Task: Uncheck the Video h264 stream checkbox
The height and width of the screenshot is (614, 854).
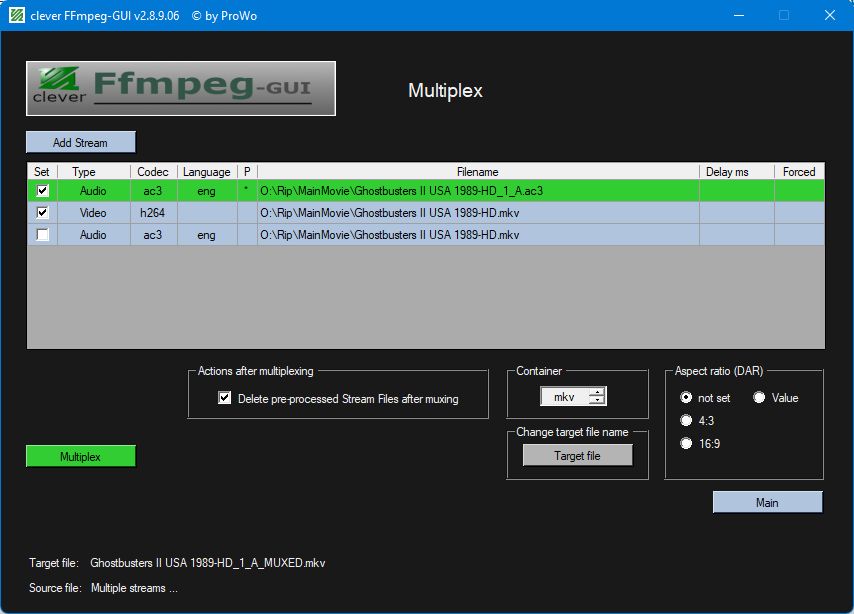Action: pos(42,212)
